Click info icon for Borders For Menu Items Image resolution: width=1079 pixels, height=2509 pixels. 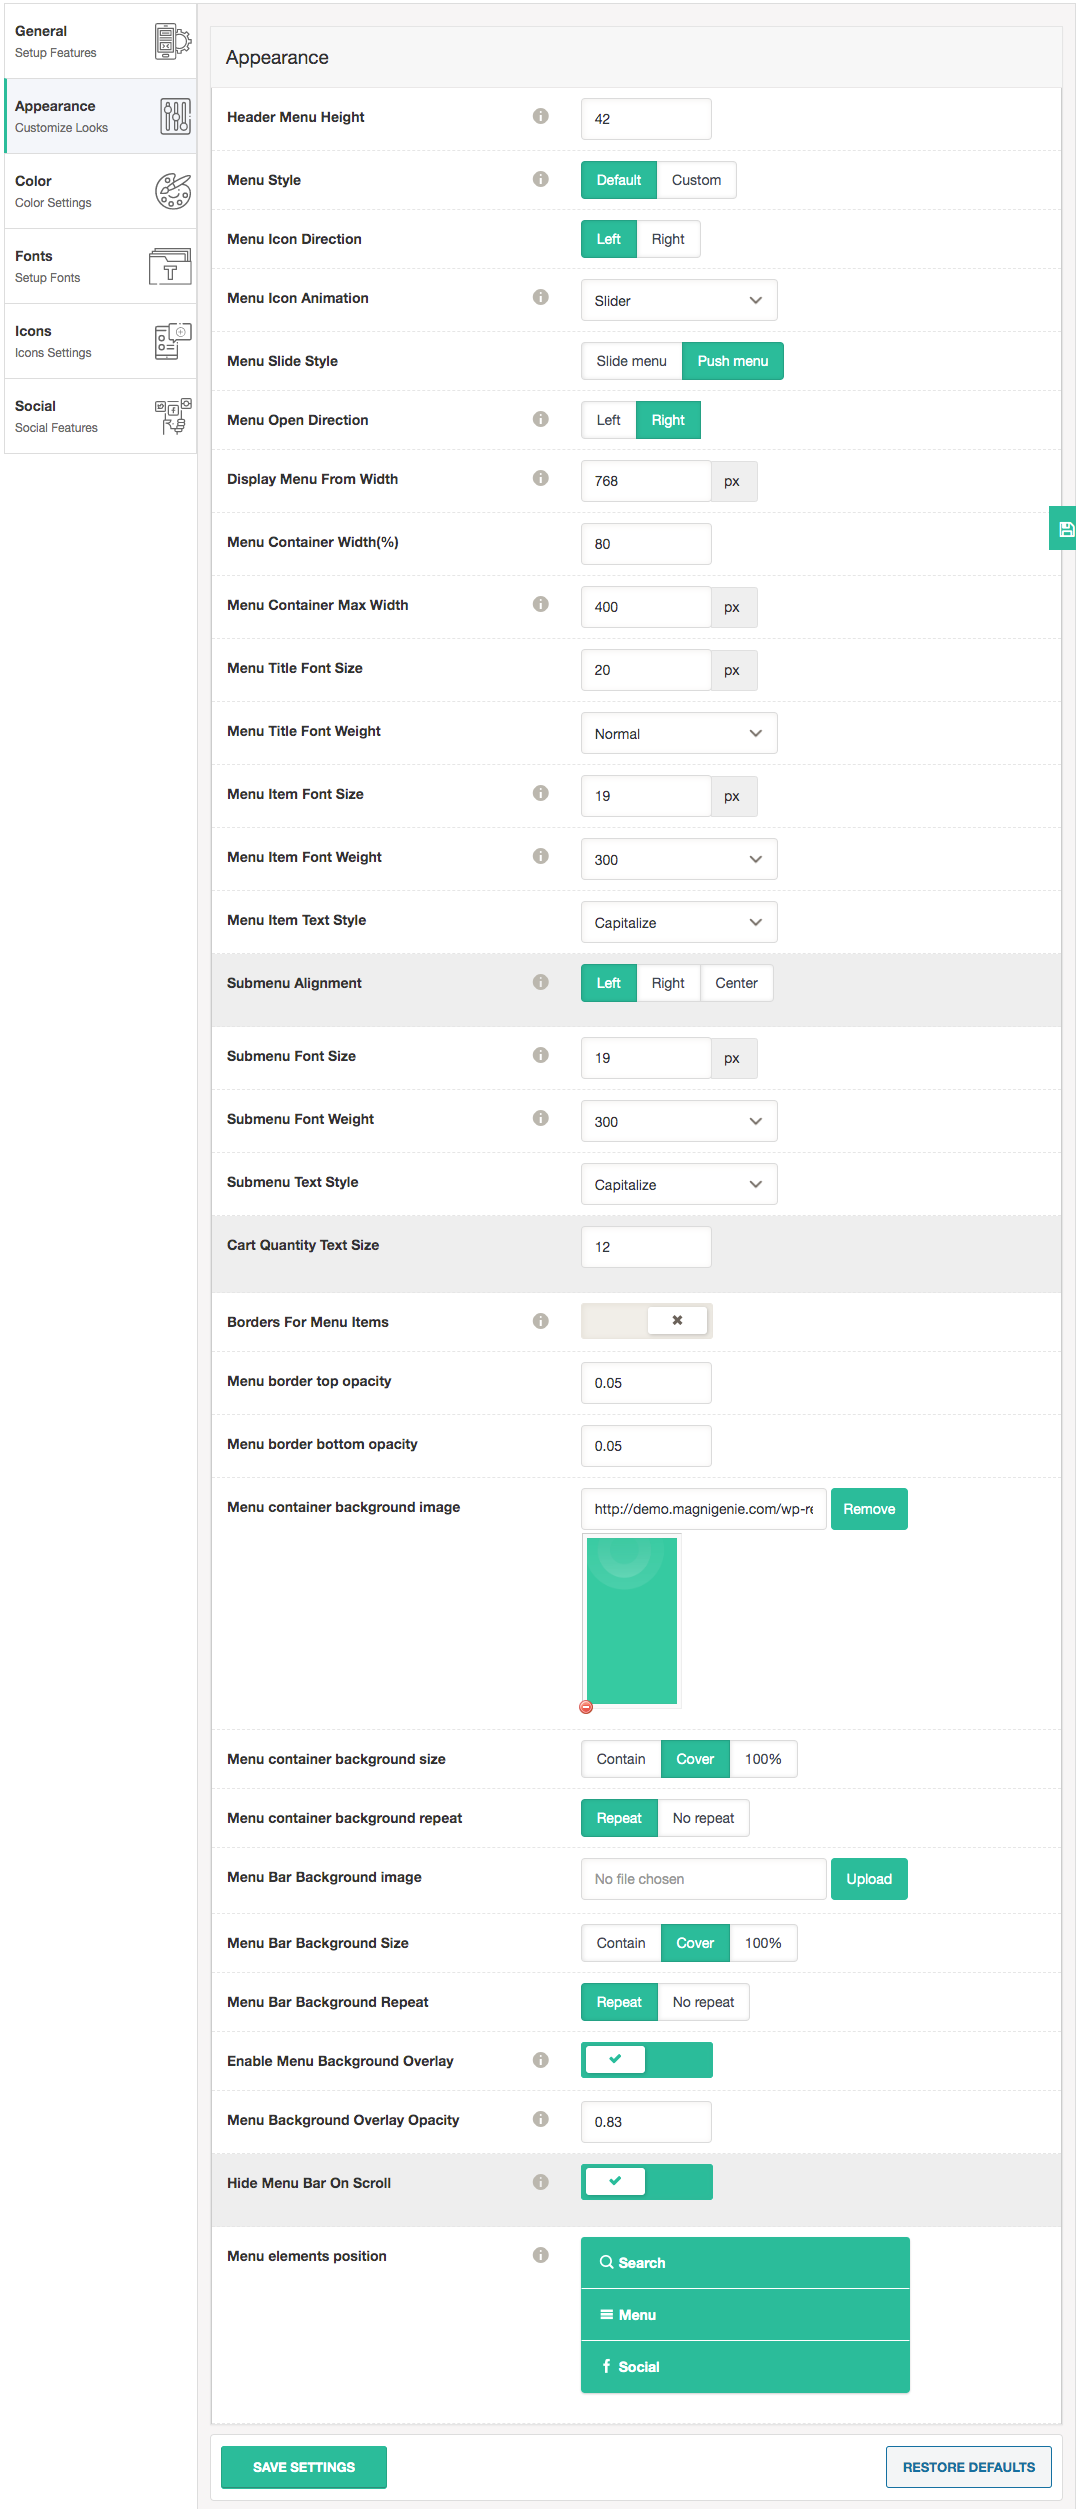541,1321
